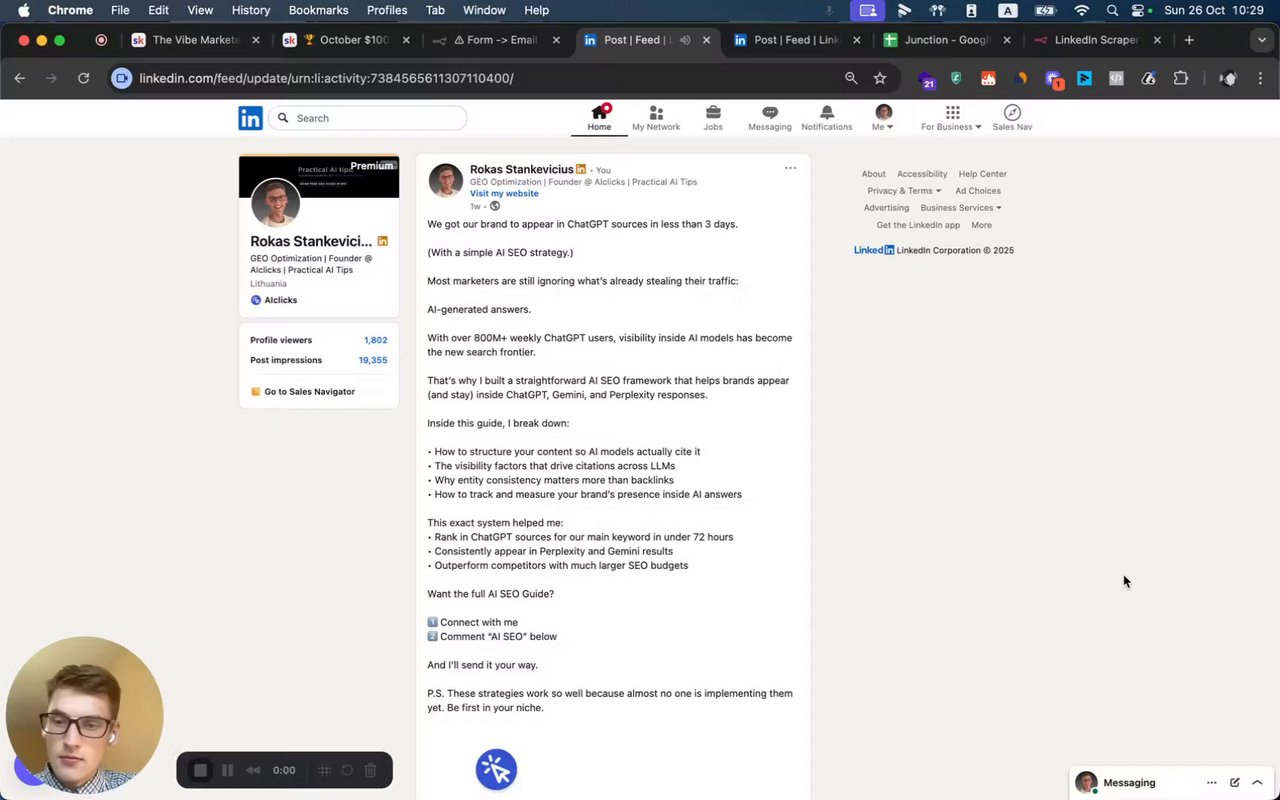Screen dimensions: 1280x800
Task: Open the Chrome File menu
Action: tap(120, 10)
